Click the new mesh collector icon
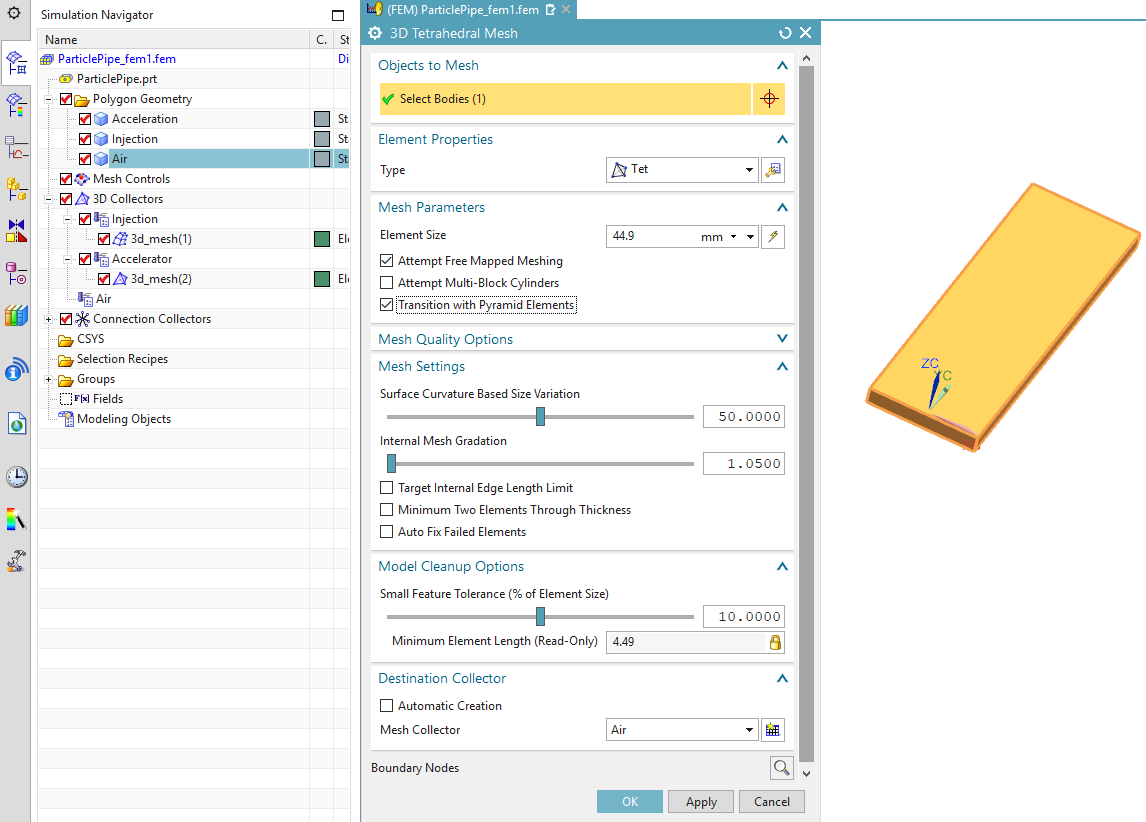This screenshot has width=1146, height=822. point(772,730)
